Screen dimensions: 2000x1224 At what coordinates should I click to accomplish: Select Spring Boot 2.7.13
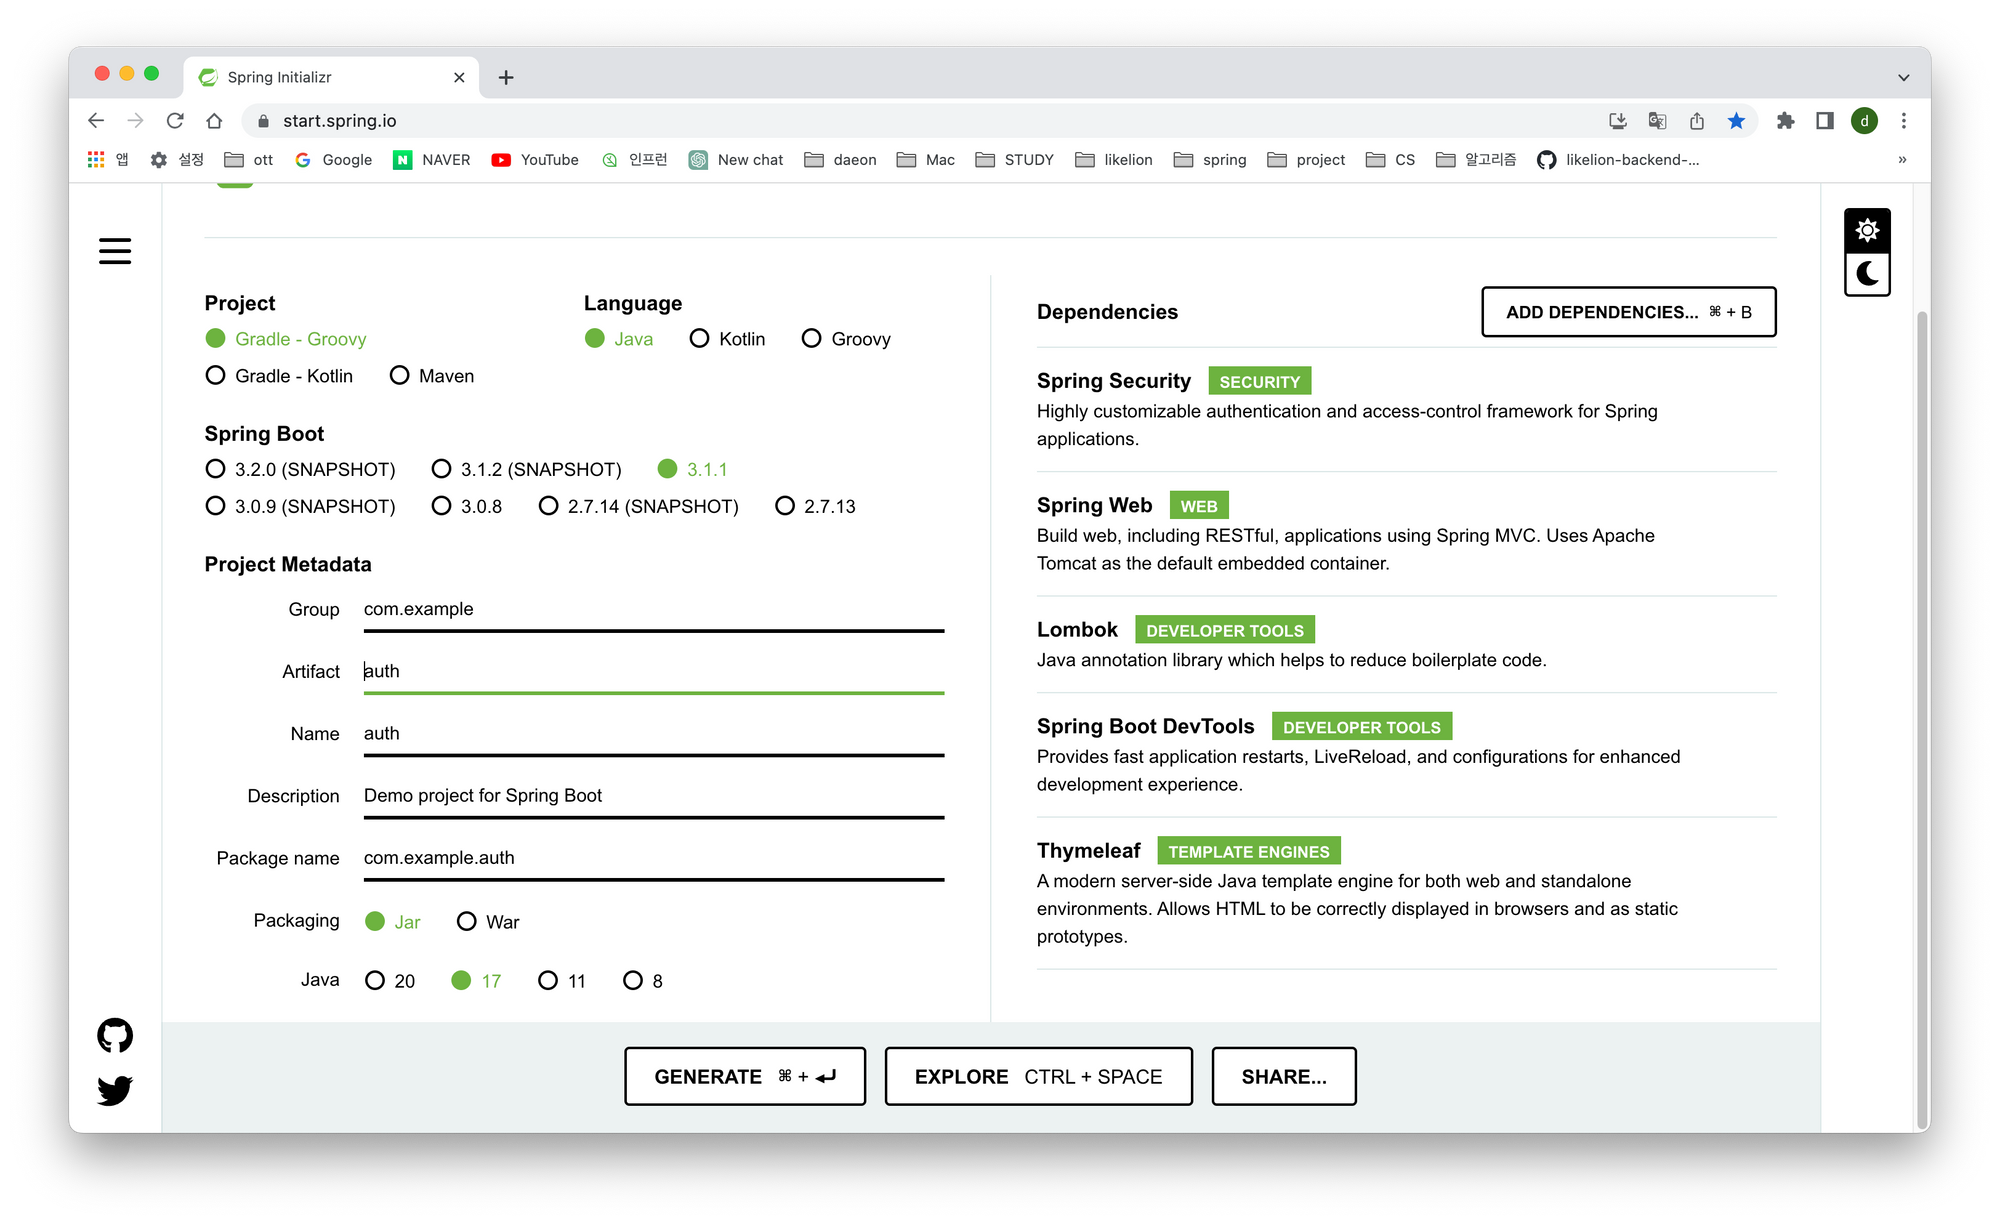pos(815,506)
